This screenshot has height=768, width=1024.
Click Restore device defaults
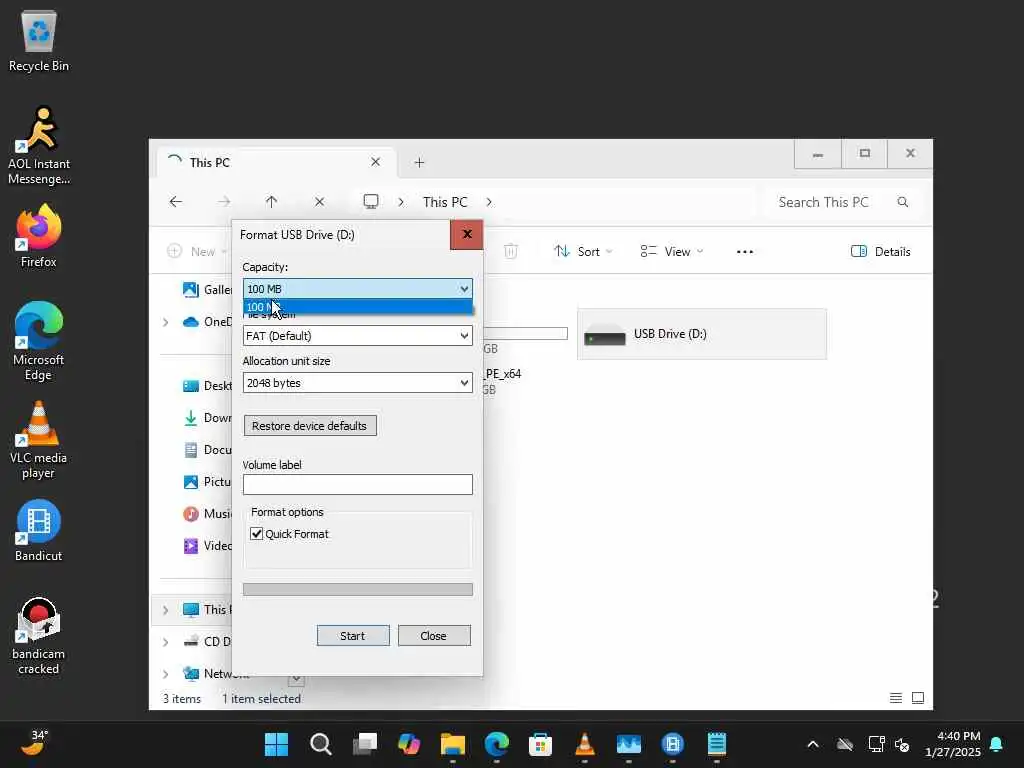(310, 426)
